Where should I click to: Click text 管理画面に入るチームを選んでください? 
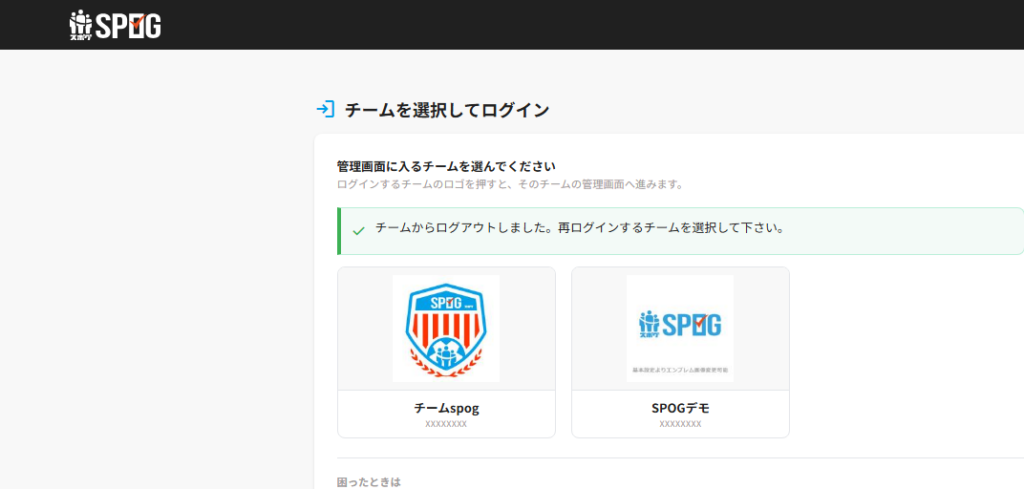[446, 166]
